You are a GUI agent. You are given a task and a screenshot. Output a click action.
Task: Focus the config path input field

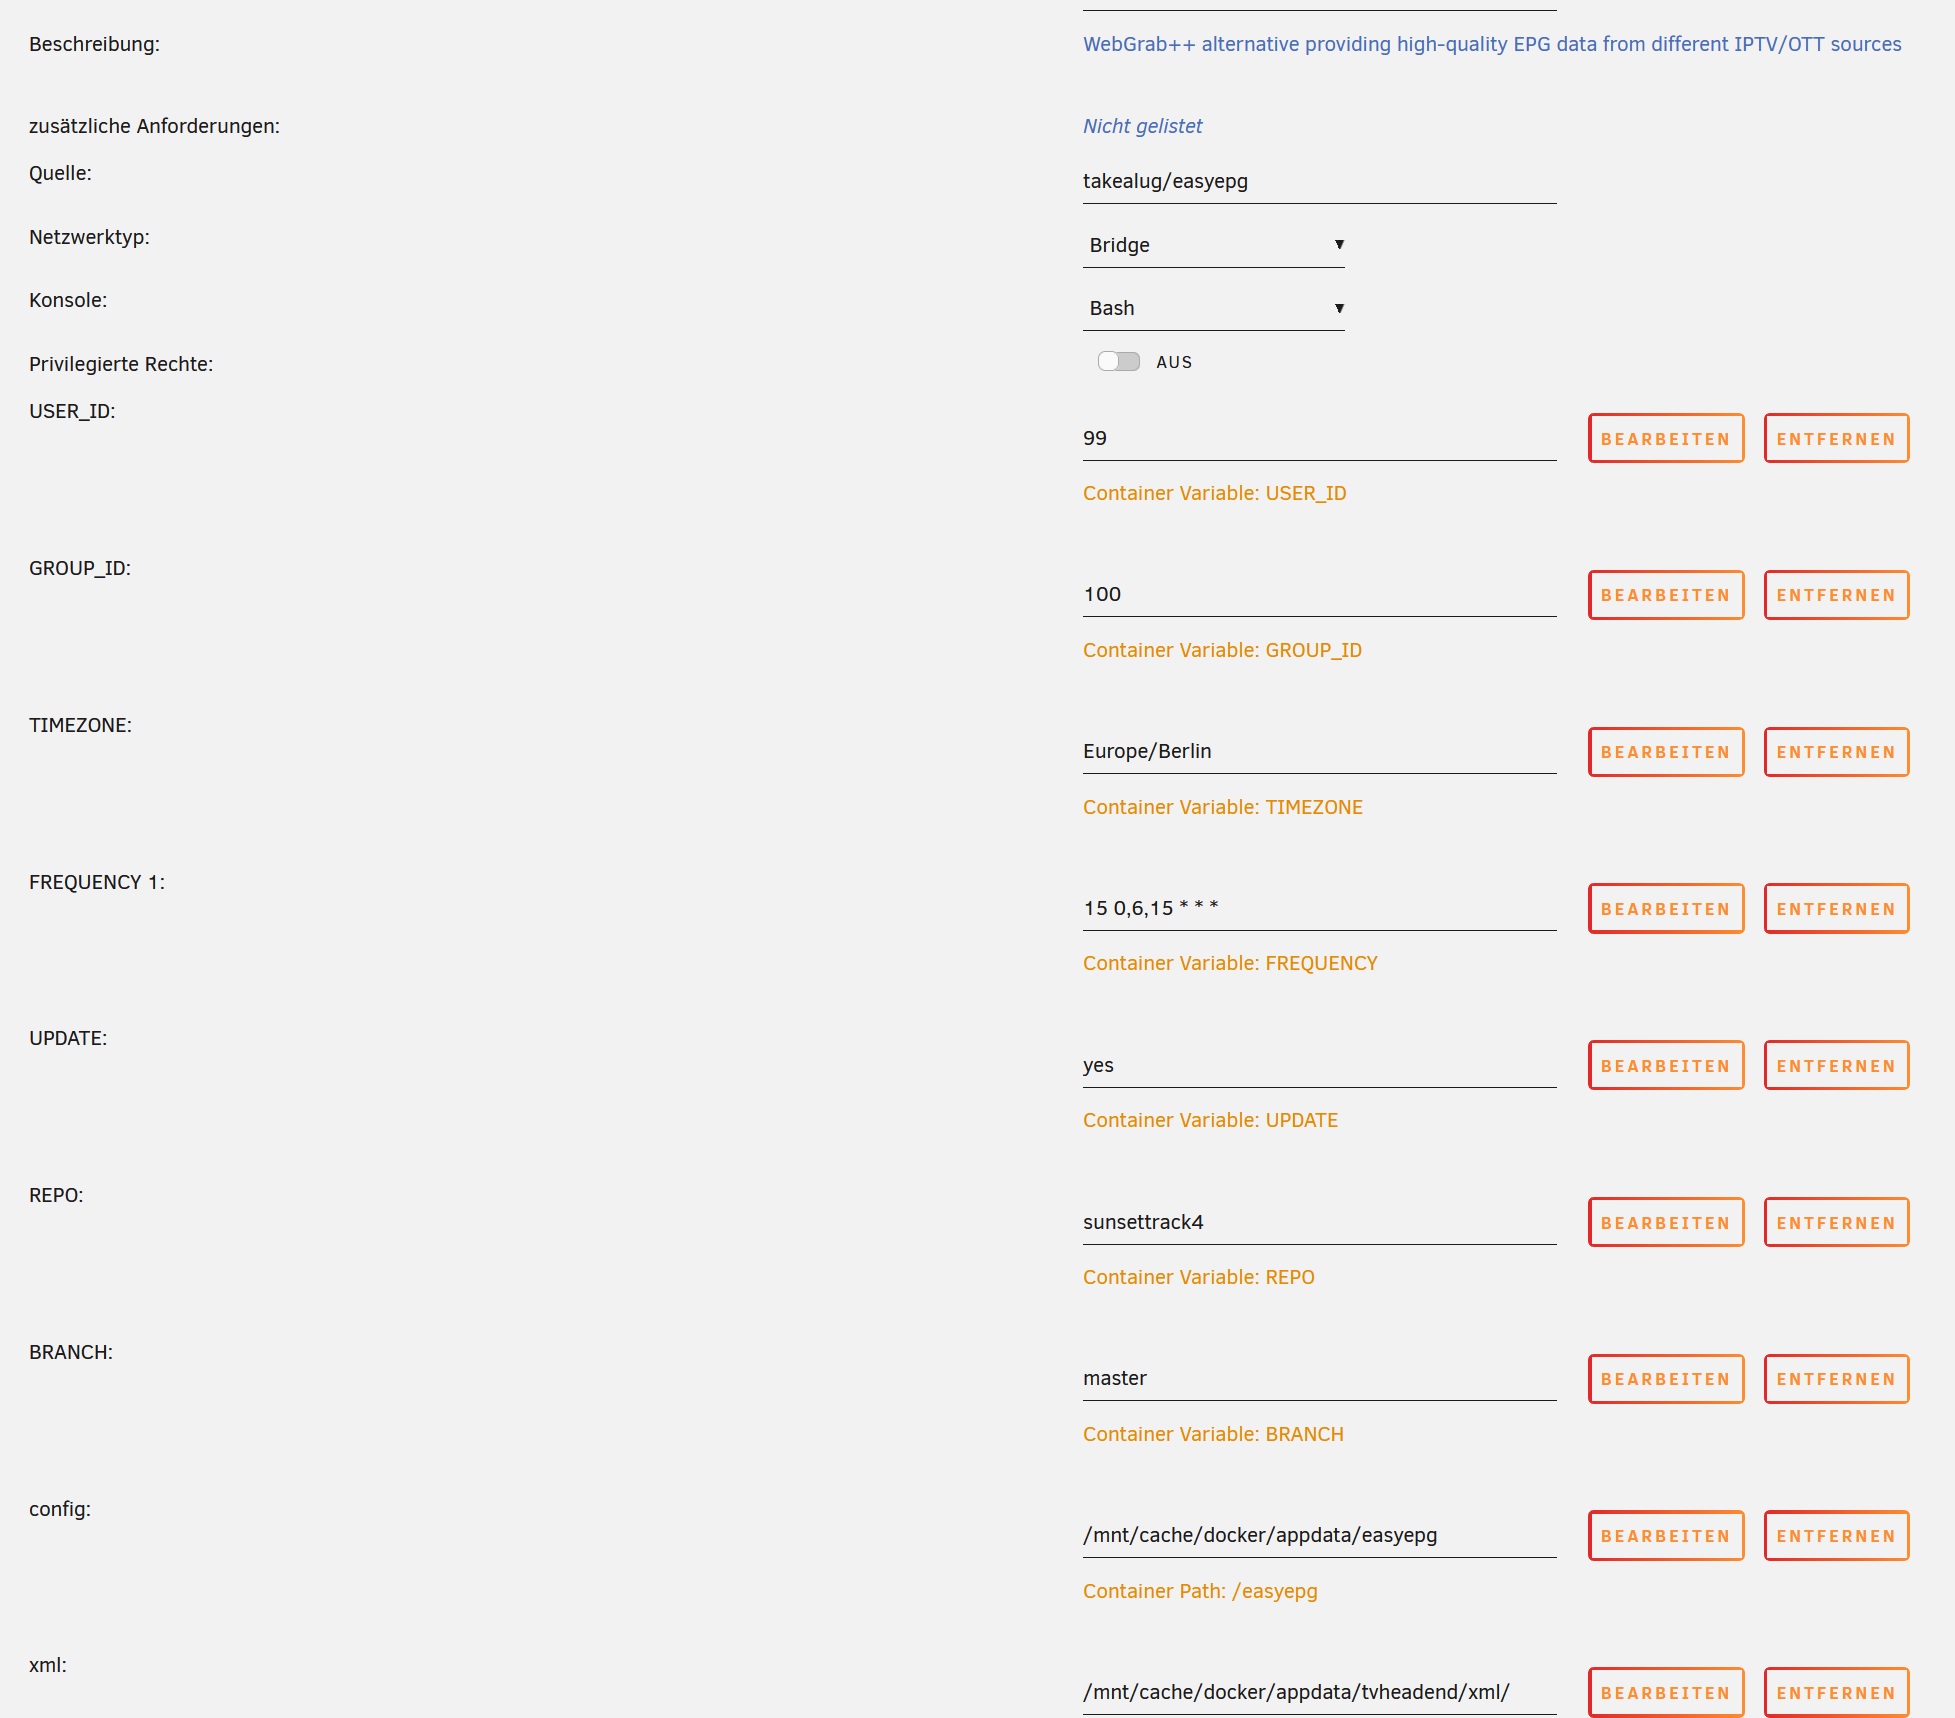click(1319, 1535)
